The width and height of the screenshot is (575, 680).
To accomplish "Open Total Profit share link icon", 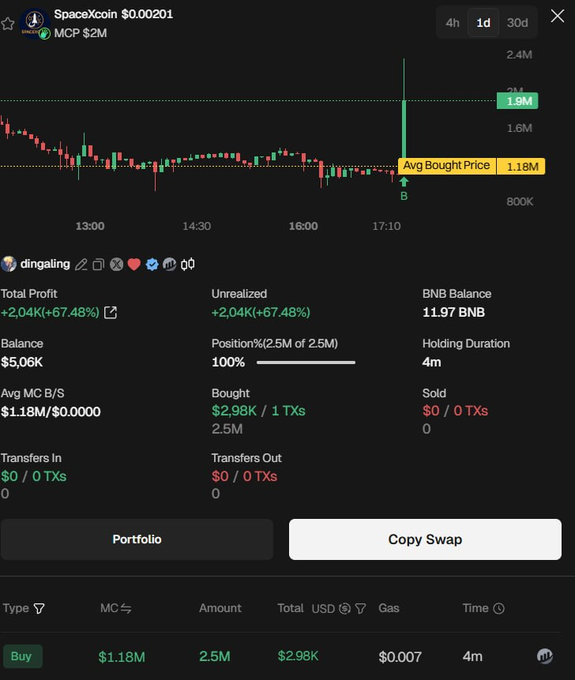I will tap(111, 312).
